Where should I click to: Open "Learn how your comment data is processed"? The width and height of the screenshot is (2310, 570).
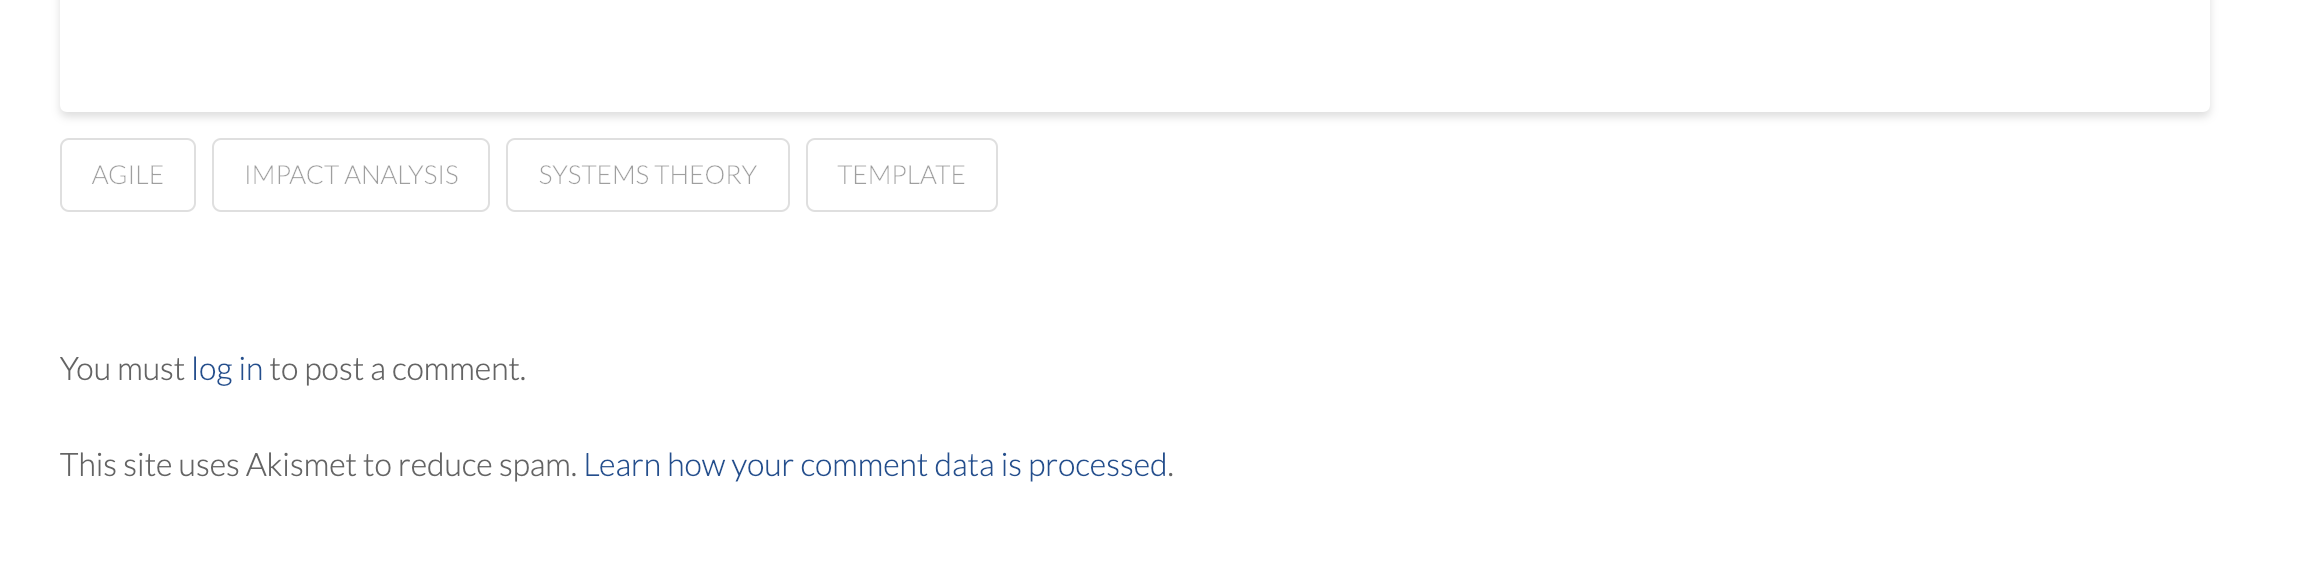click(875, 465)
